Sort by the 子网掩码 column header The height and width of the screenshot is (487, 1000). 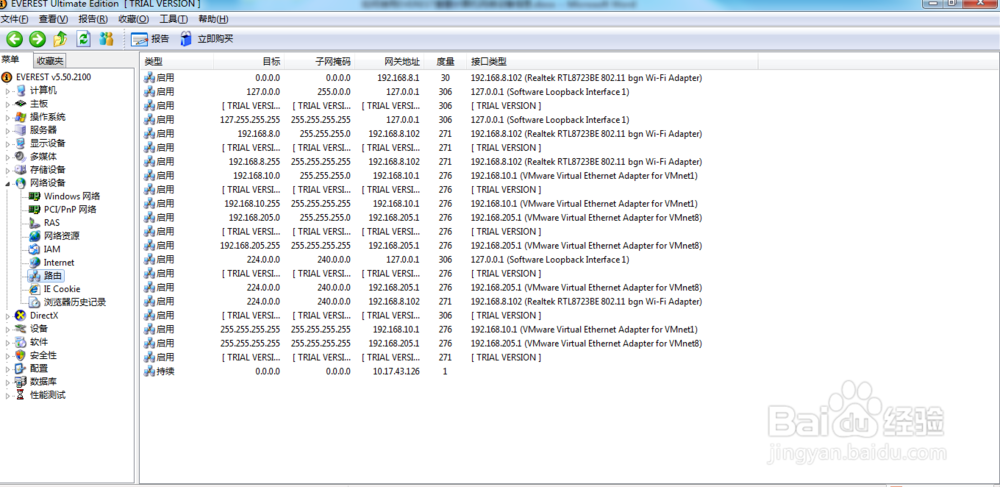319,62
